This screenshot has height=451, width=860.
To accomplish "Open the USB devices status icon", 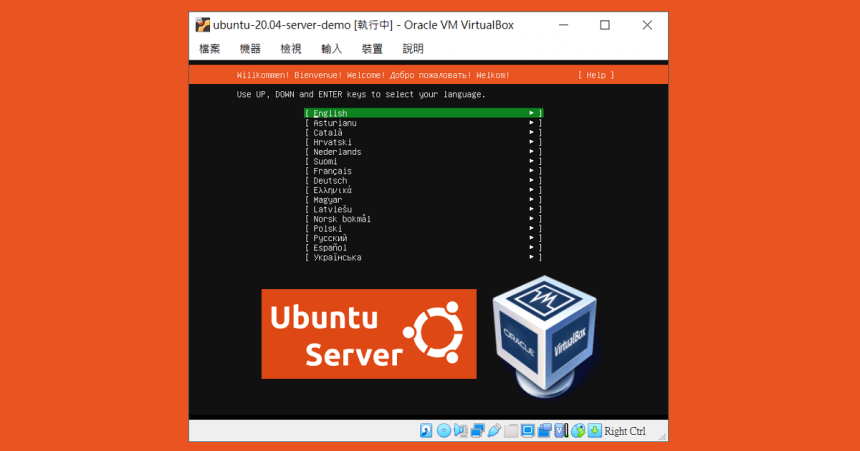I will click(x=494, y=431).
